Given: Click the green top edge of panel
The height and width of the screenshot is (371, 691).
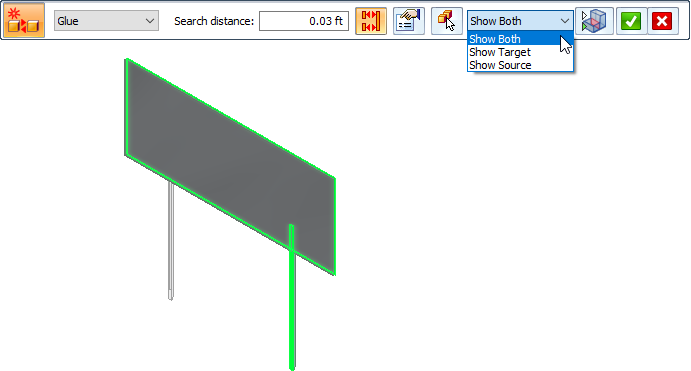Looking at the screenshot, I should pyautogui.click(x=231, y=118).
